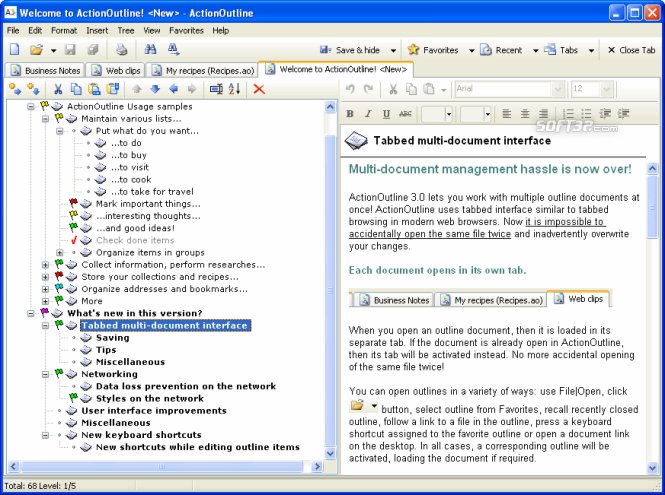
Task: Switch to the Business Notes tab
Action: tap(47, 70)
